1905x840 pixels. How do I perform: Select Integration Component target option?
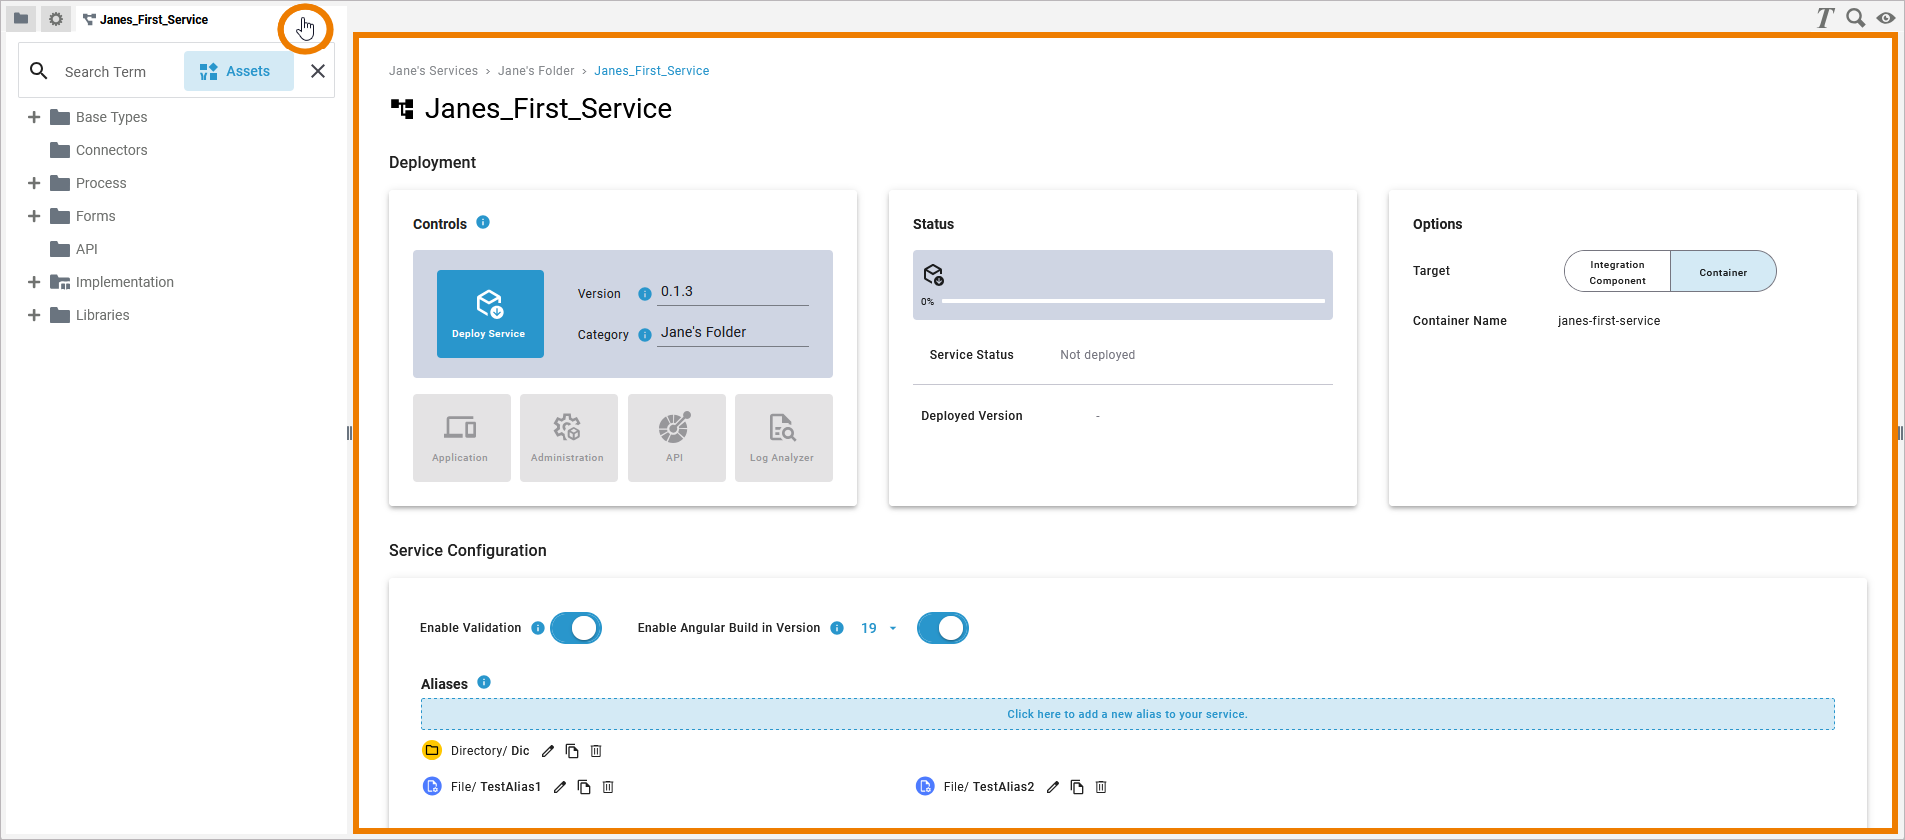pyautogui.click(x=1617, y=272)
